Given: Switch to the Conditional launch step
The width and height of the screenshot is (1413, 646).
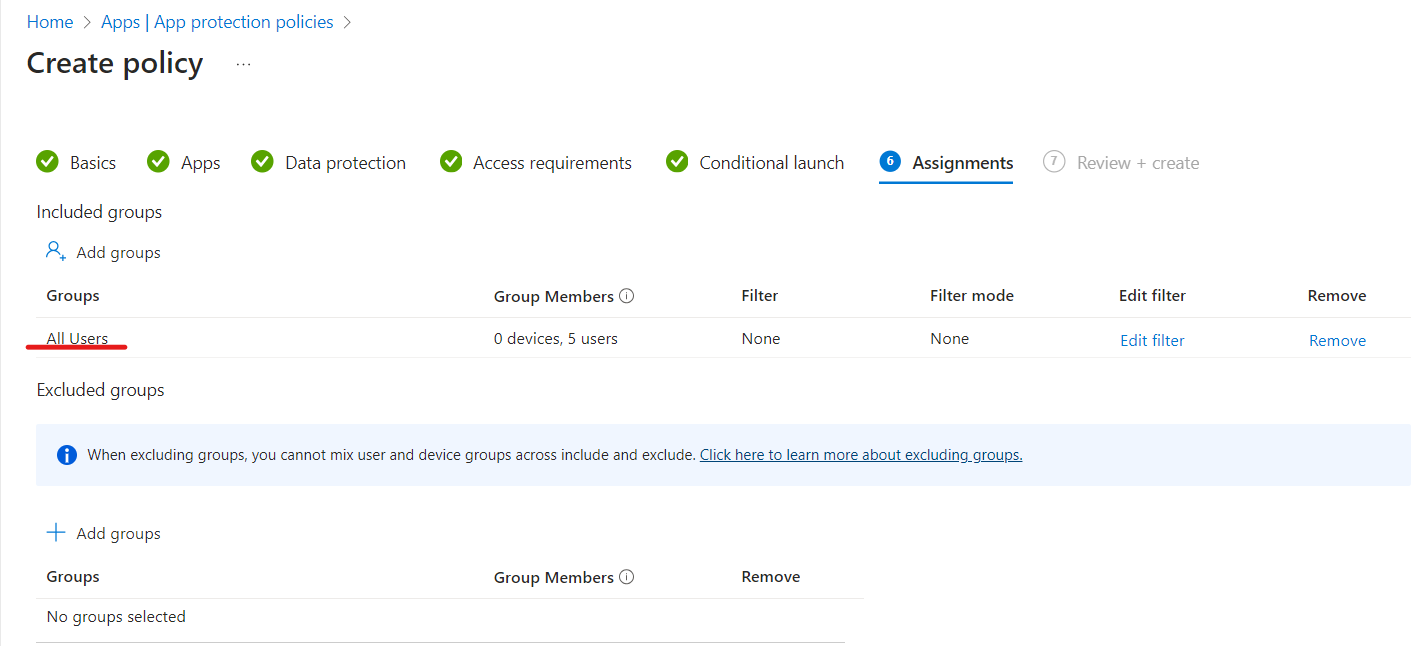Looking at the screenshot, I should pyautogui.click(x=771, y=161).
